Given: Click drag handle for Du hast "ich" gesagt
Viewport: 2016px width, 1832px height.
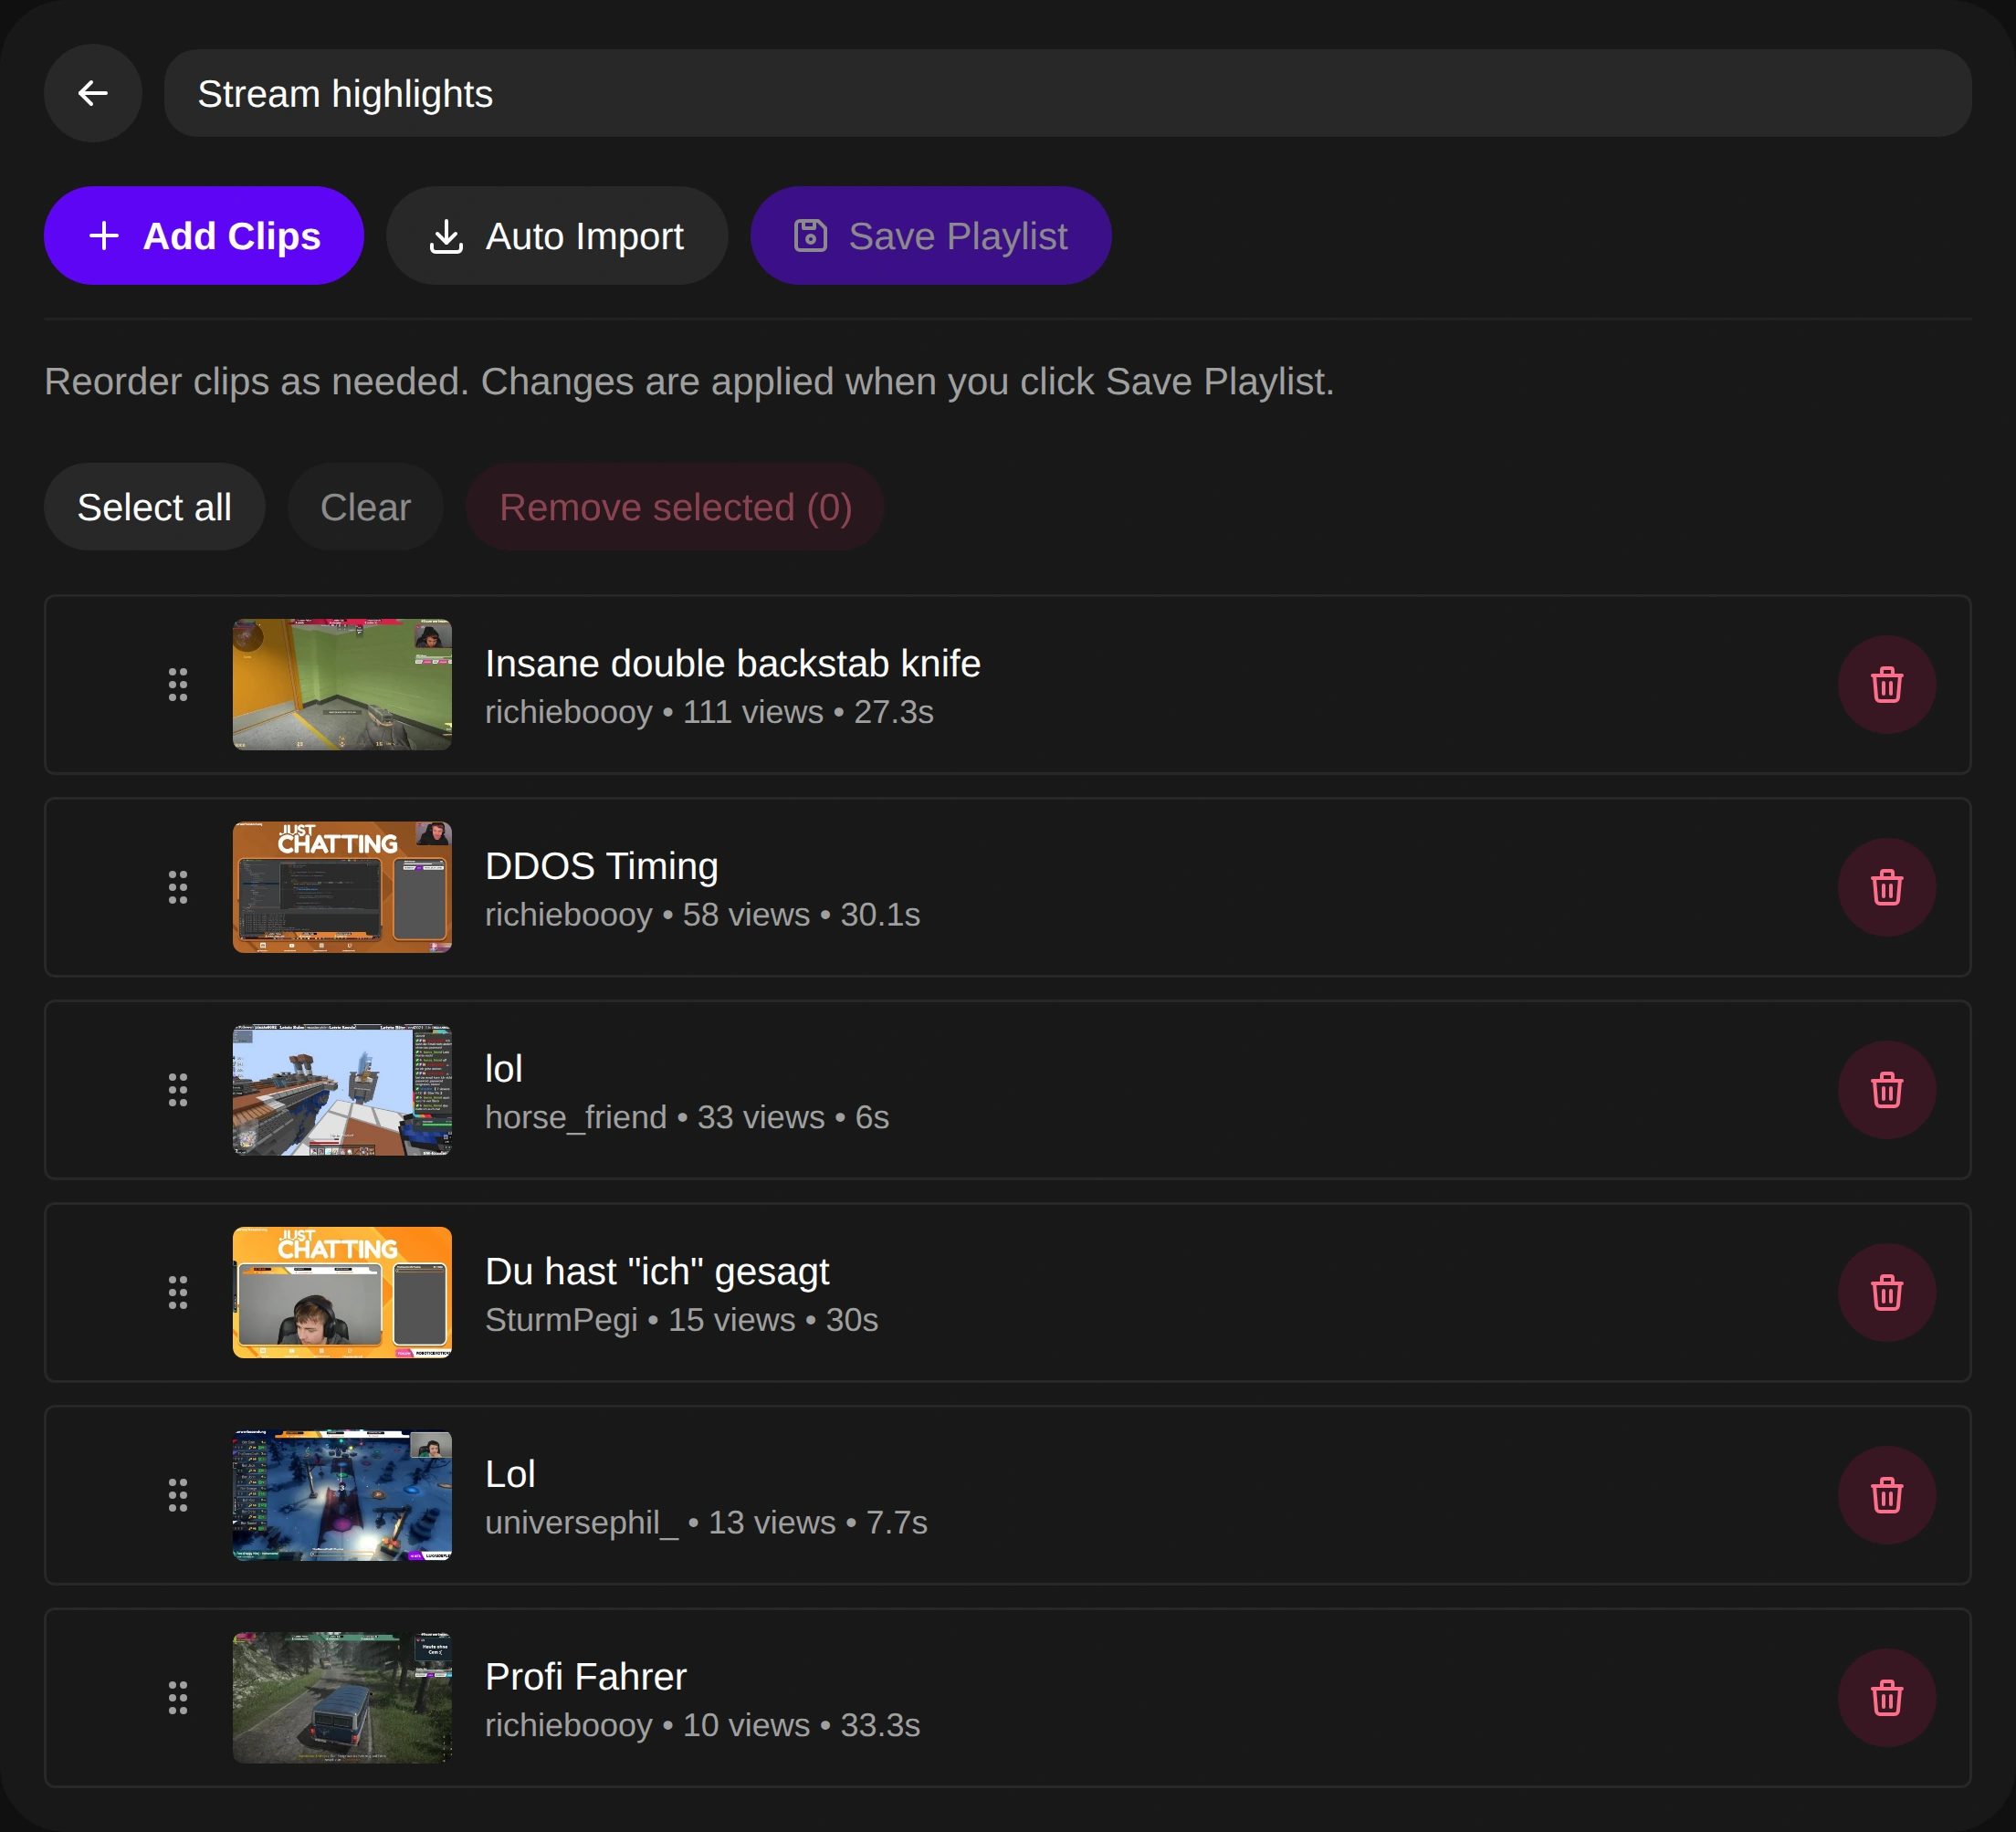Looking at the screenshot, I should [x=178, y=1293].
